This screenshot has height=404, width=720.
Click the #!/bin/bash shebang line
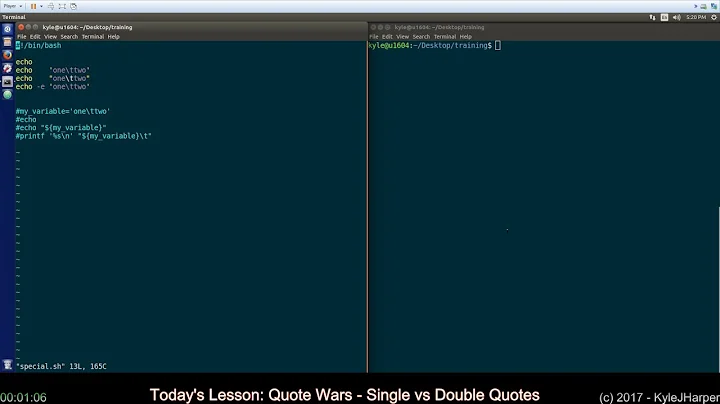(39, 45)
